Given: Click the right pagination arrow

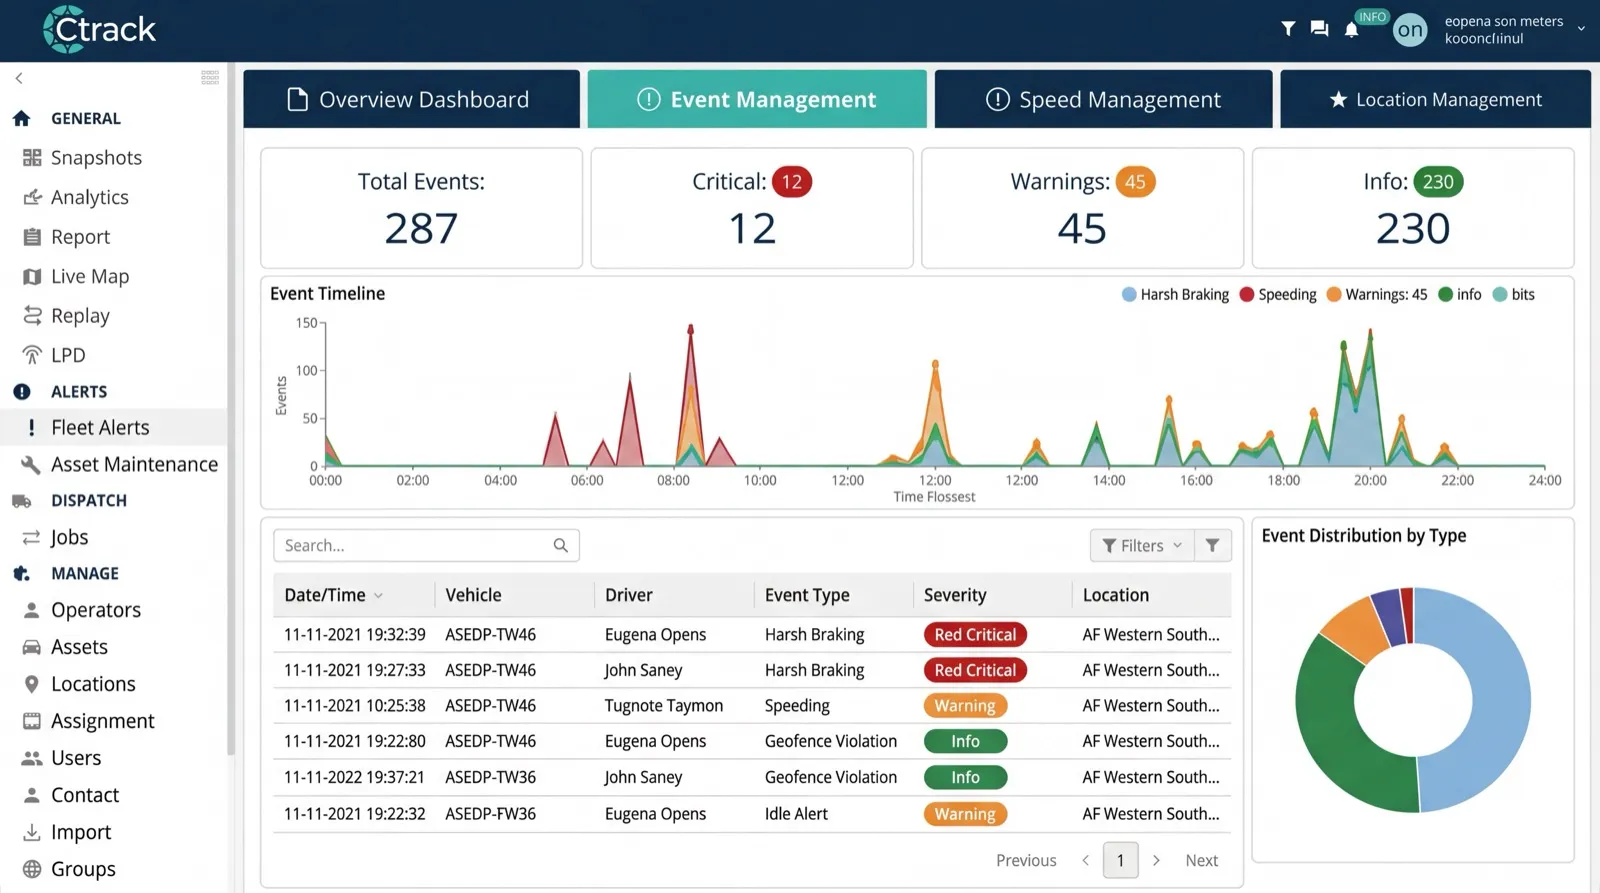Looking at the screenshot, I should click(x=1156, y=860).
